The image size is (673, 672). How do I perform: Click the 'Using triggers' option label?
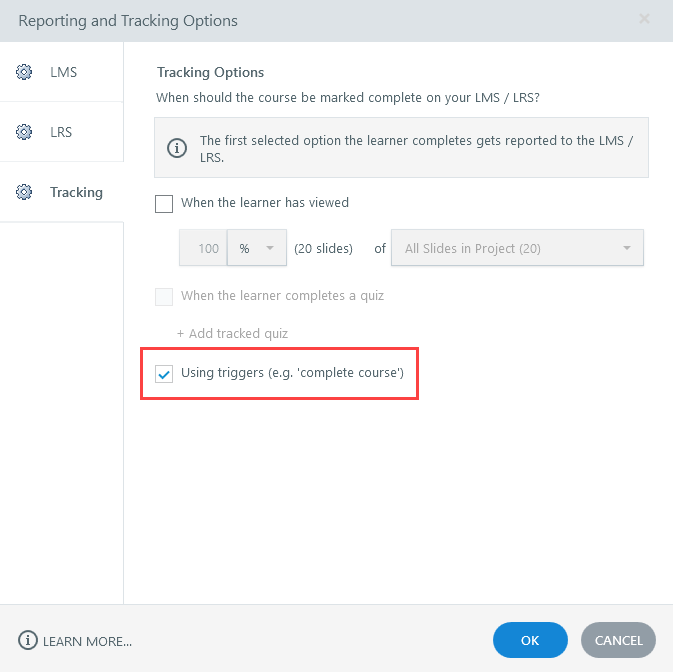292,374
